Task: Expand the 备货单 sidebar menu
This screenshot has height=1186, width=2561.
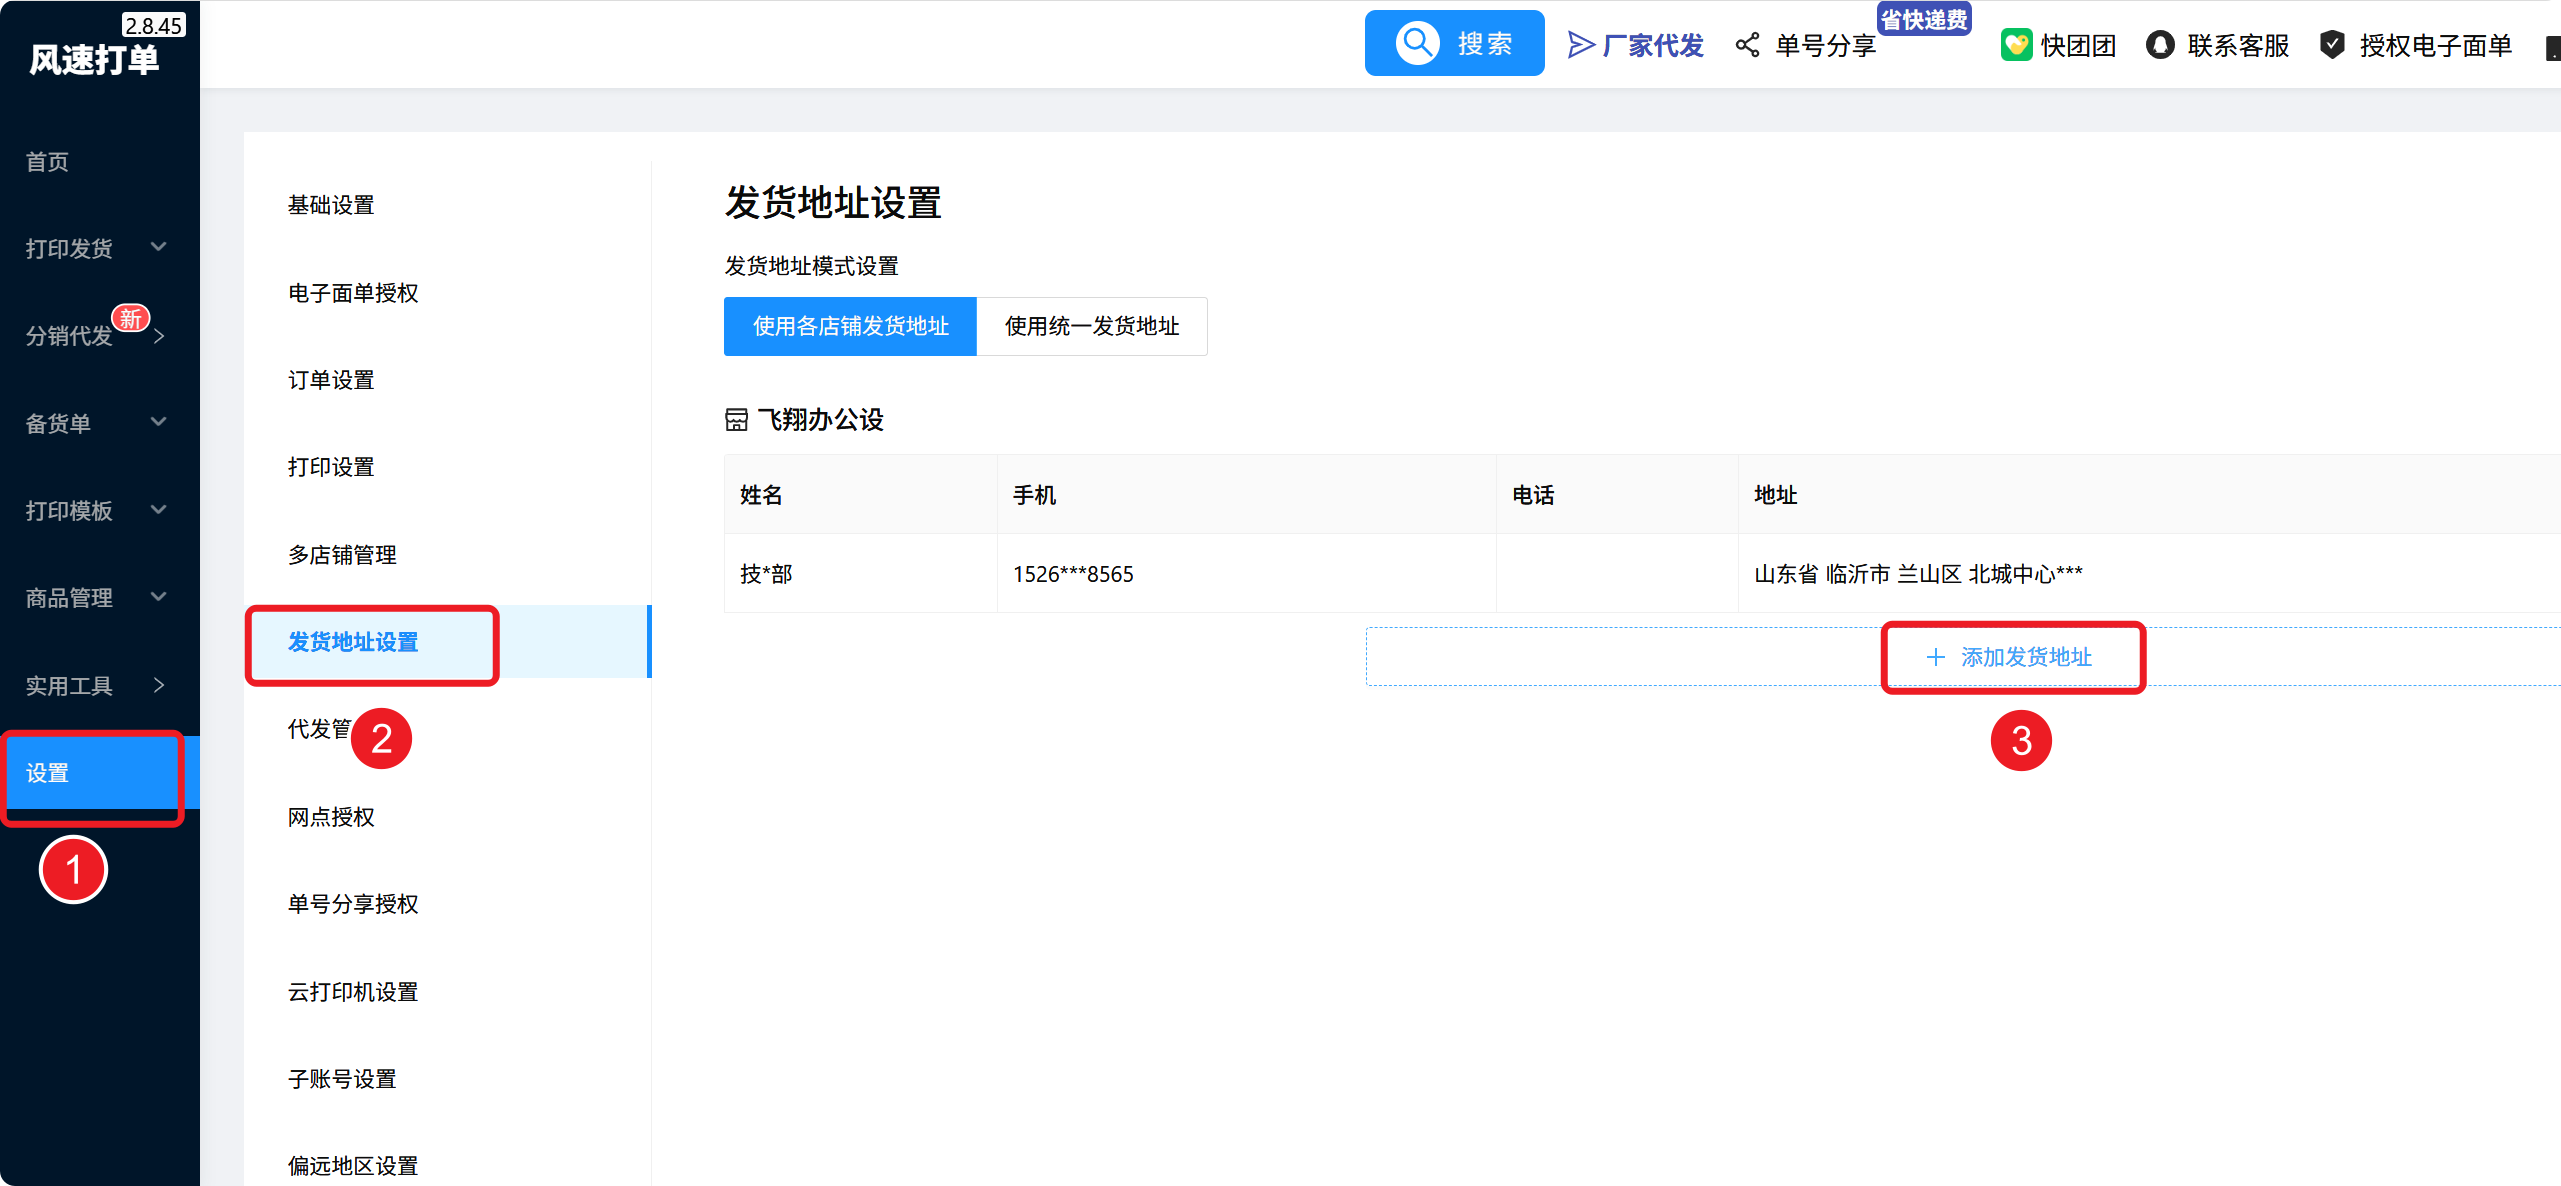Action: point(96,423)
